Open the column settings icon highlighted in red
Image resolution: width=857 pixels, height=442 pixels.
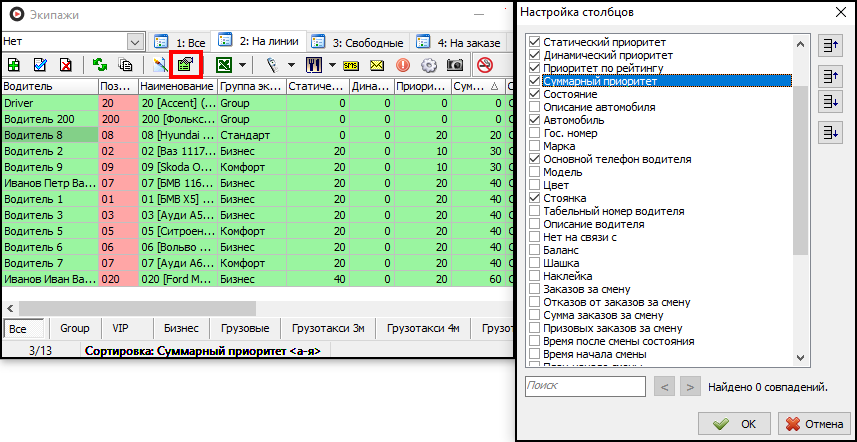185,66
